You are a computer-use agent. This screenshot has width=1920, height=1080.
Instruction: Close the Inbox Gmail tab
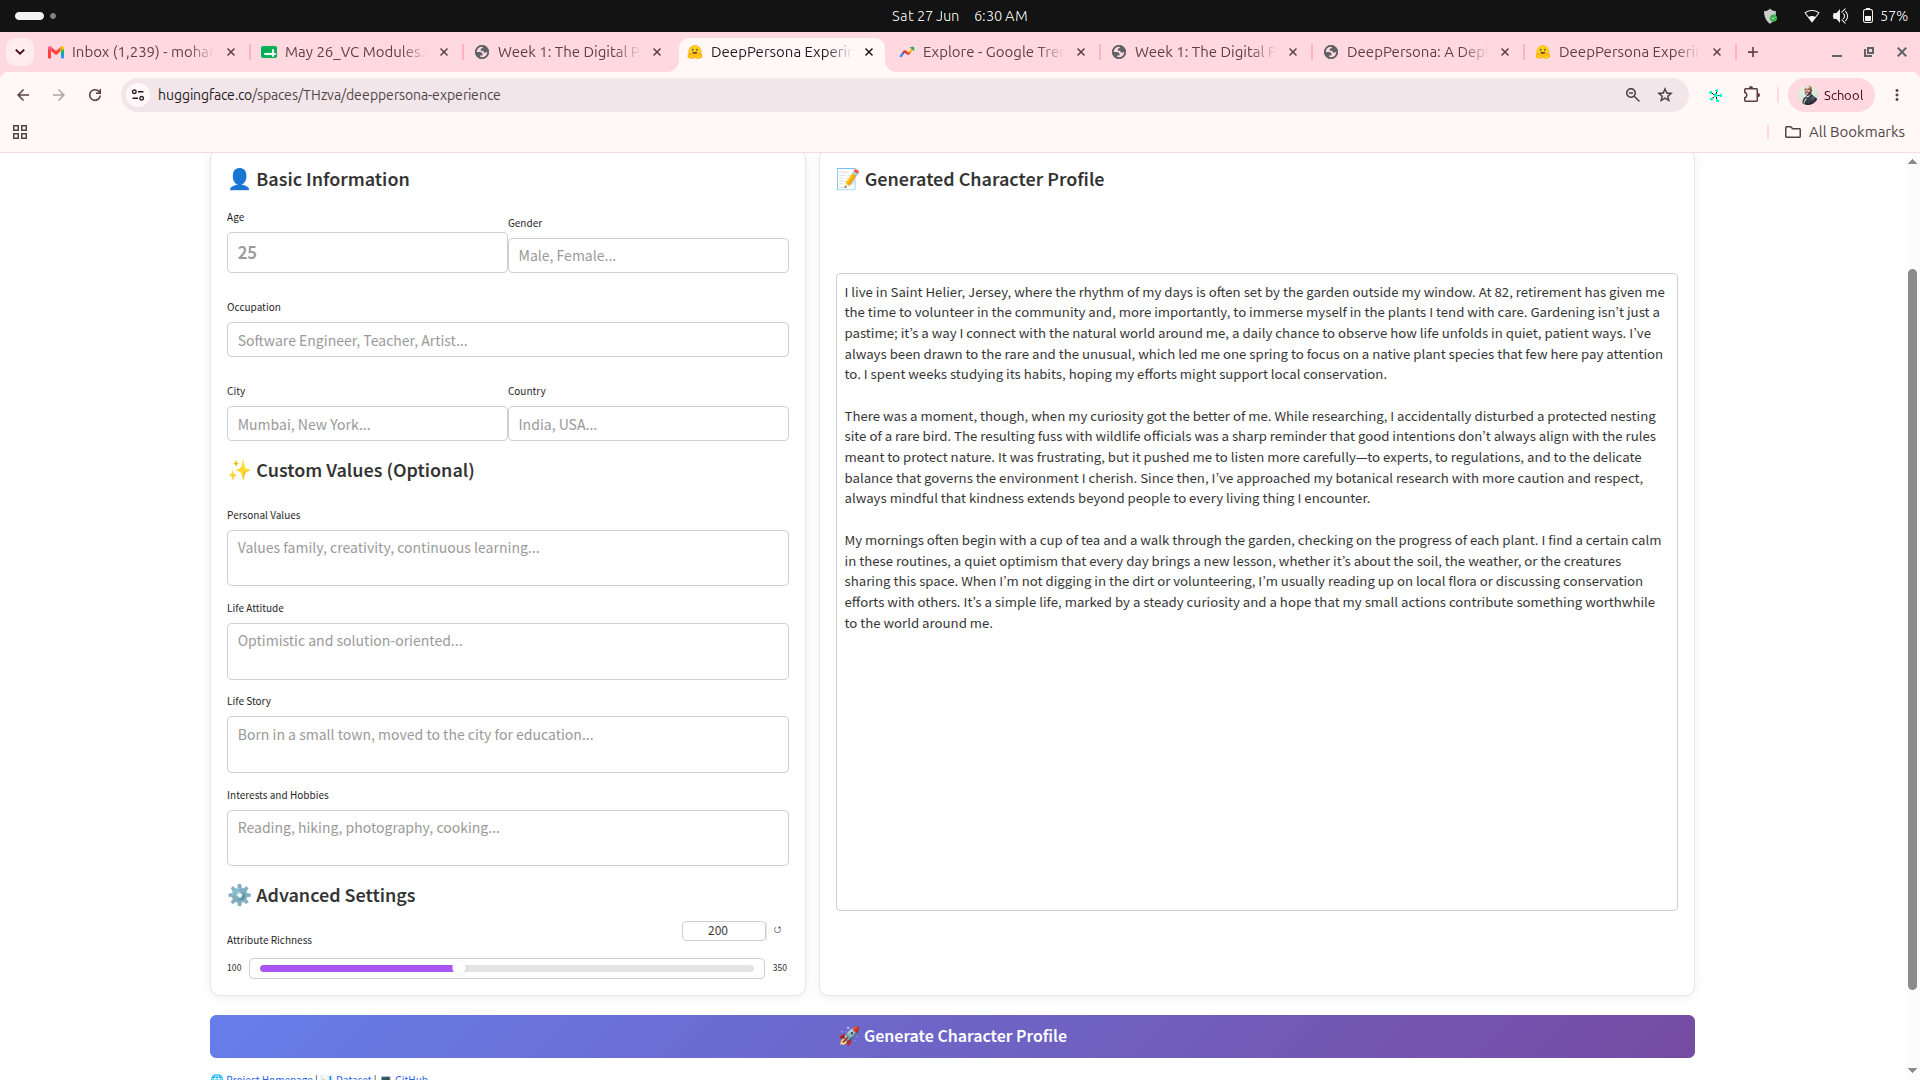[x=231, y=52]
